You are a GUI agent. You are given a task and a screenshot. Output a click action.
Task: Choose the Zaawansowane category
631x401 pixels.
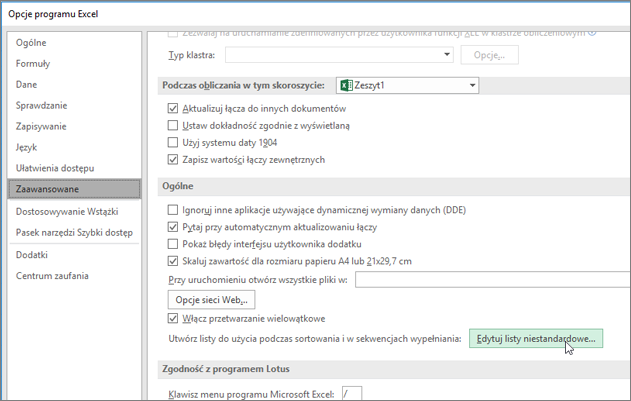coord(74,189)
